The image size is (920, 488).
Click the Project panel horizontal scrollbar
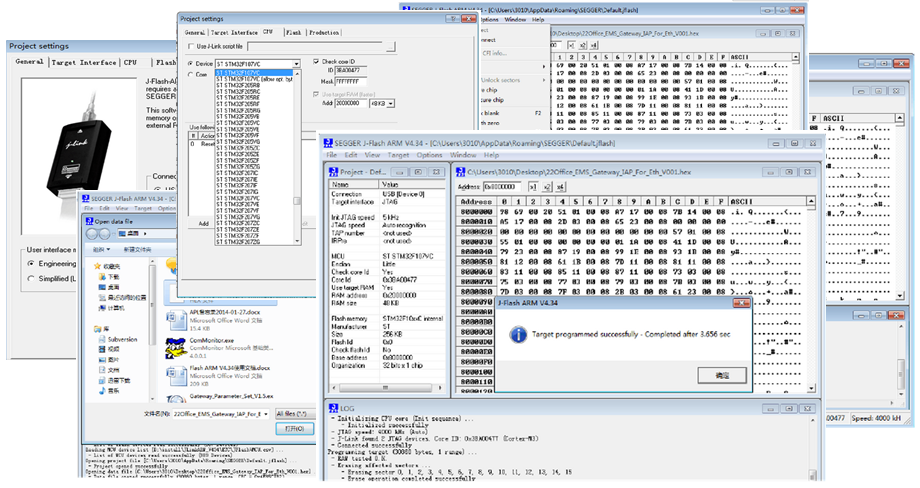tap(387, 388)
